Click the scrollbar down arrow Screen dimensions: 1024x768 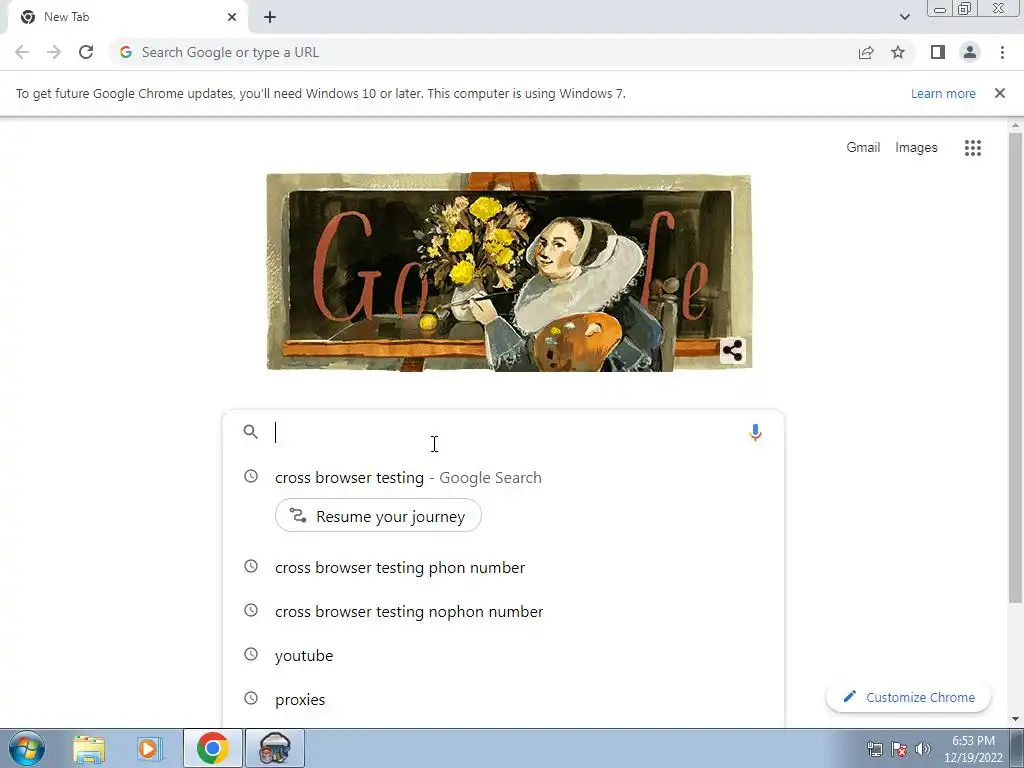point(1015,720)
